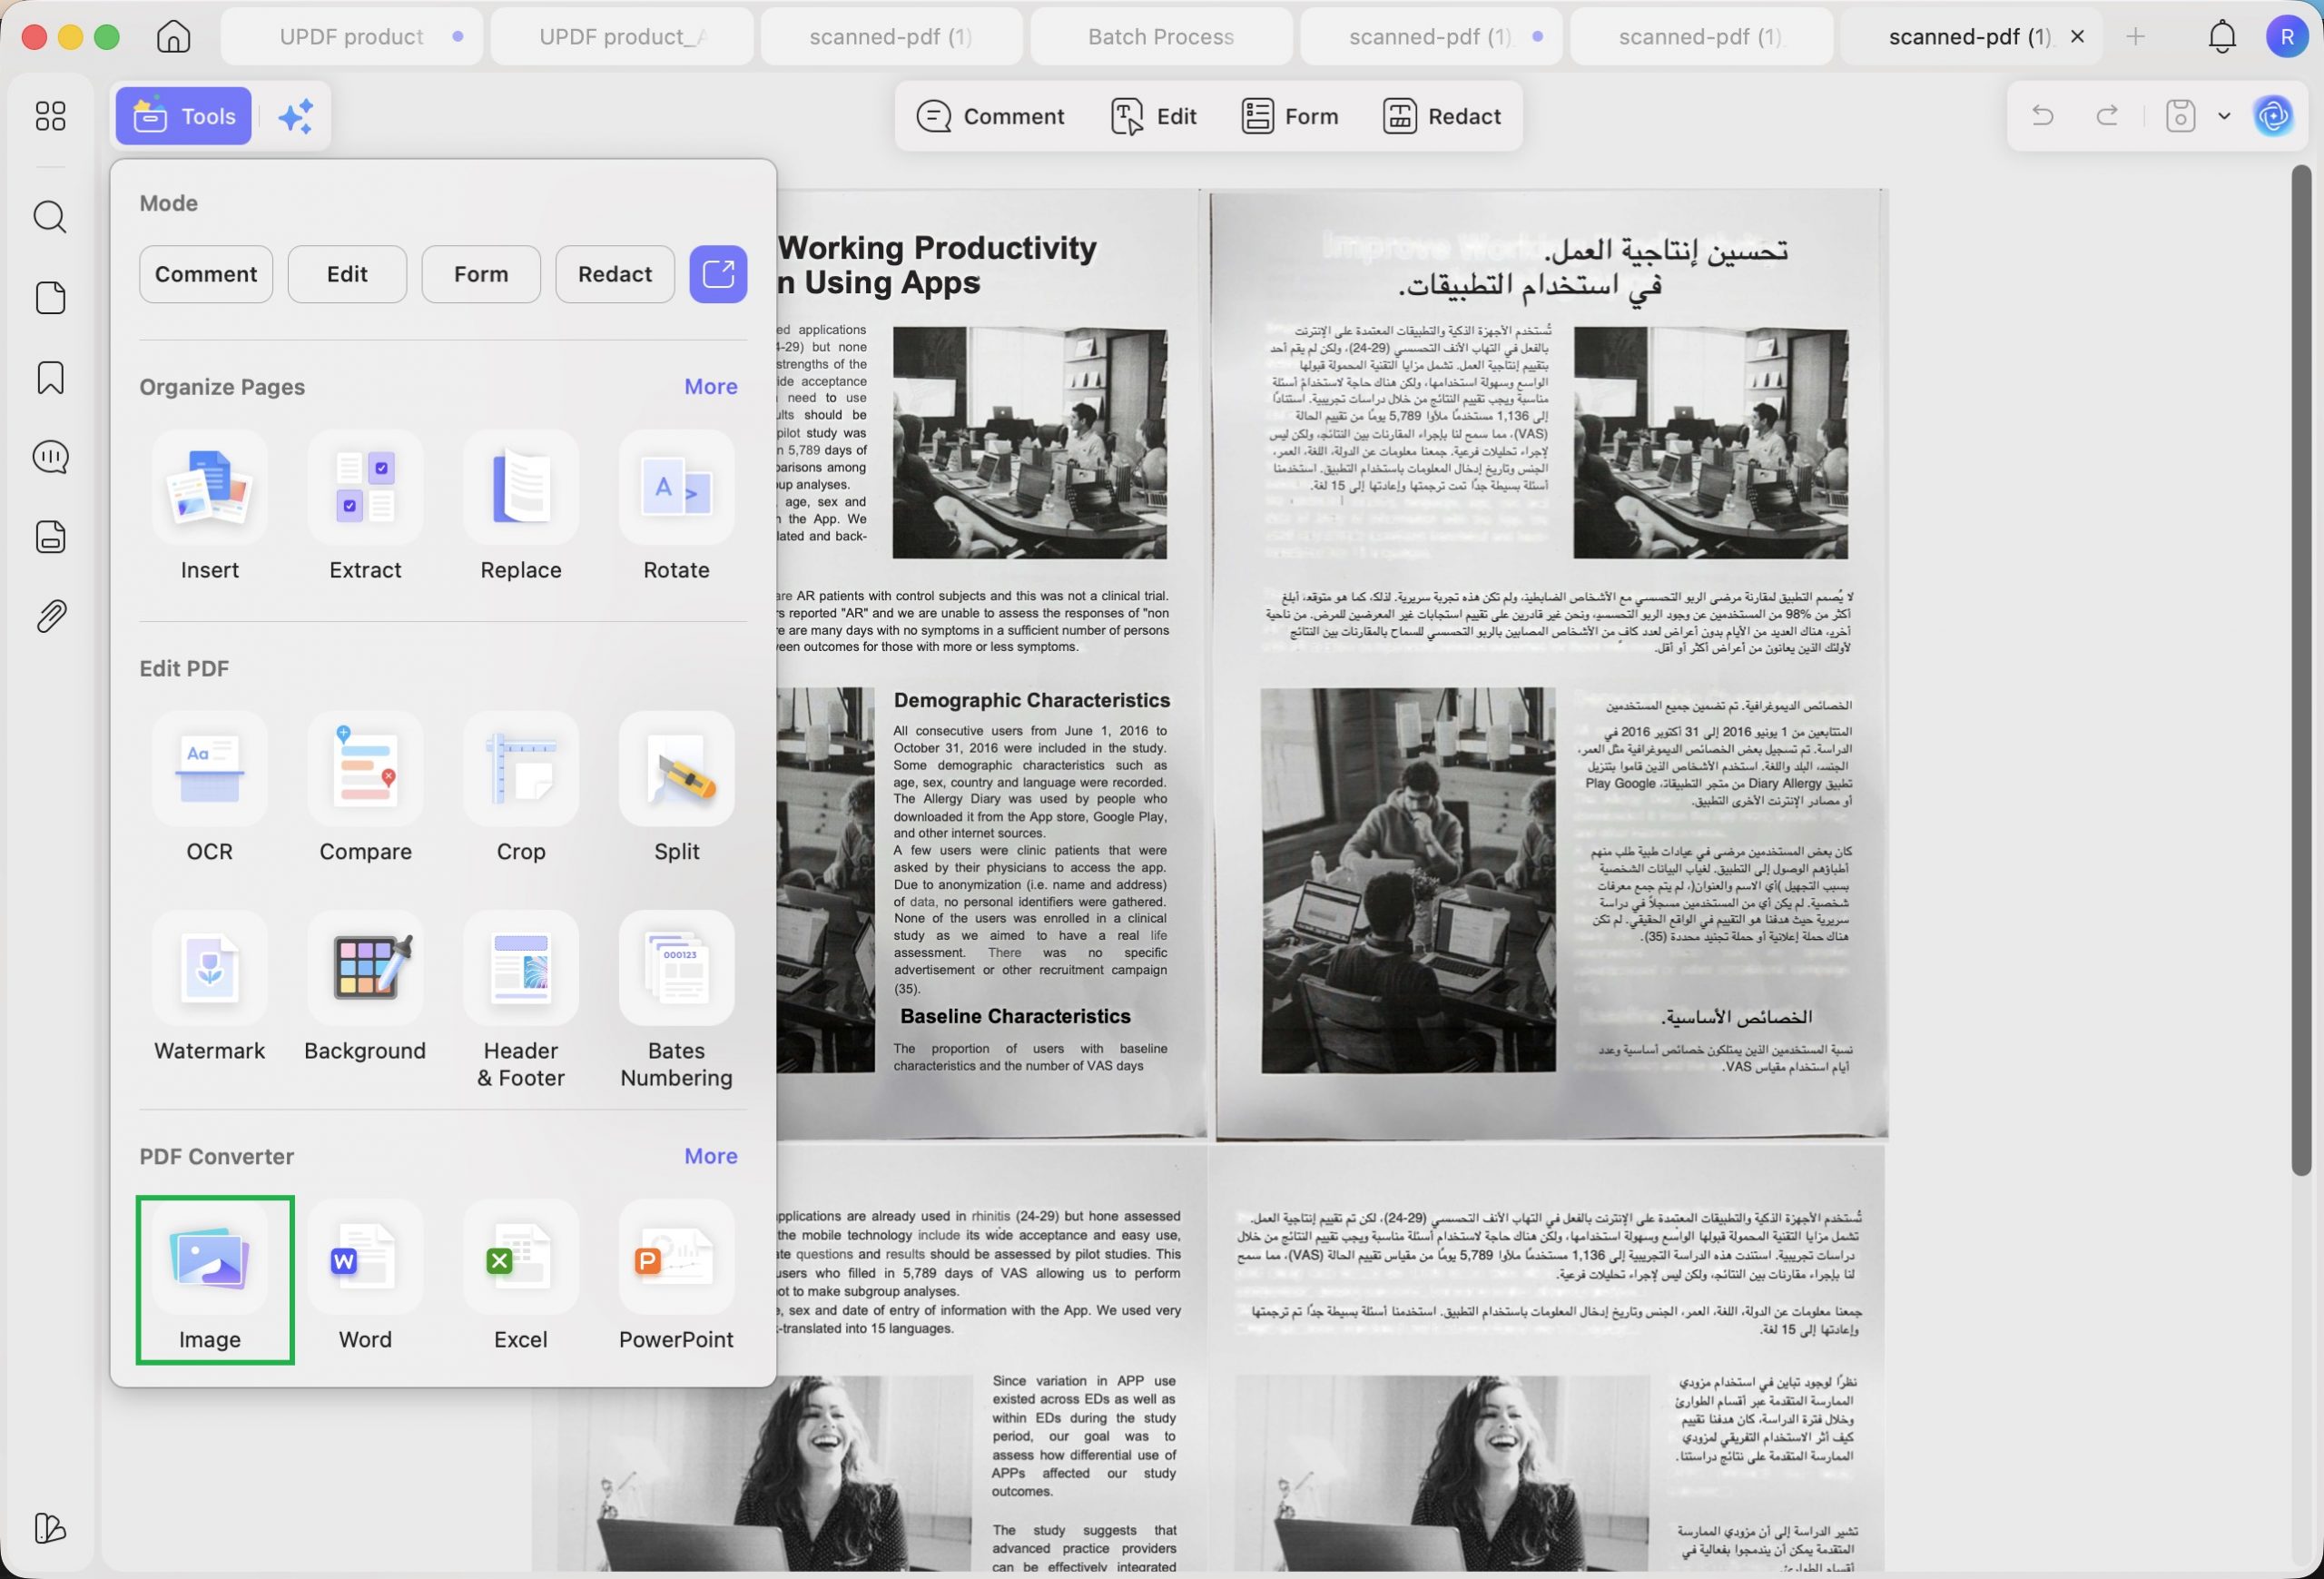Open the bookmark panel in sidebar

click(x=50, y=377)
